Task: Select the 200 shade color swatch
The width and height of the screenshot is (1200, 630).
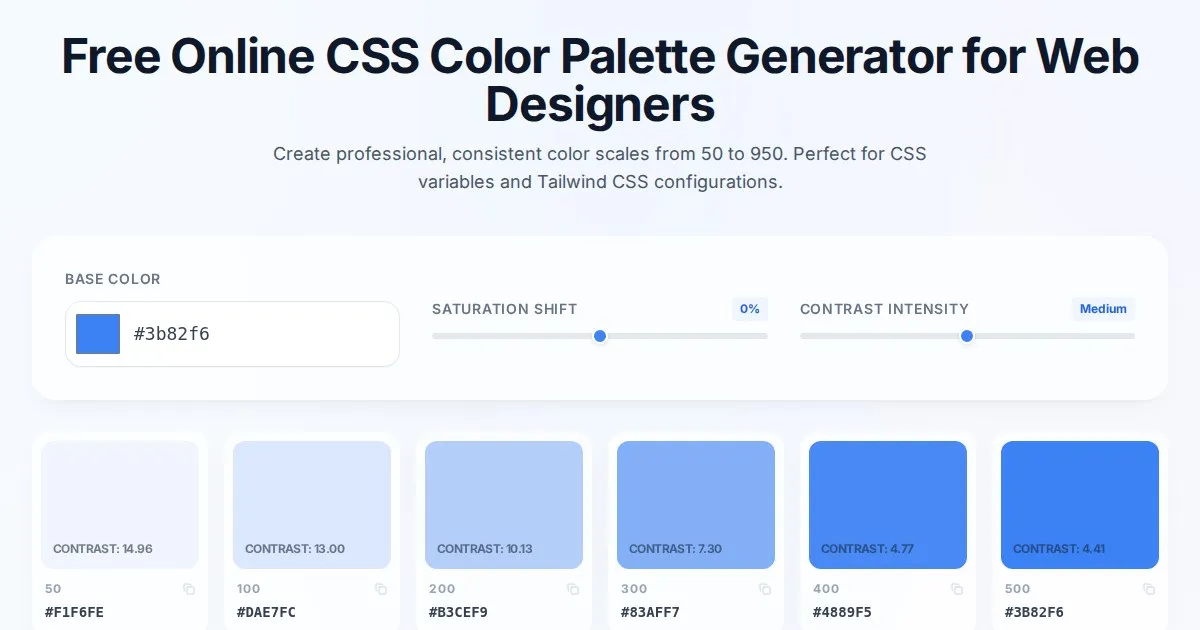Action: (504, 504)
